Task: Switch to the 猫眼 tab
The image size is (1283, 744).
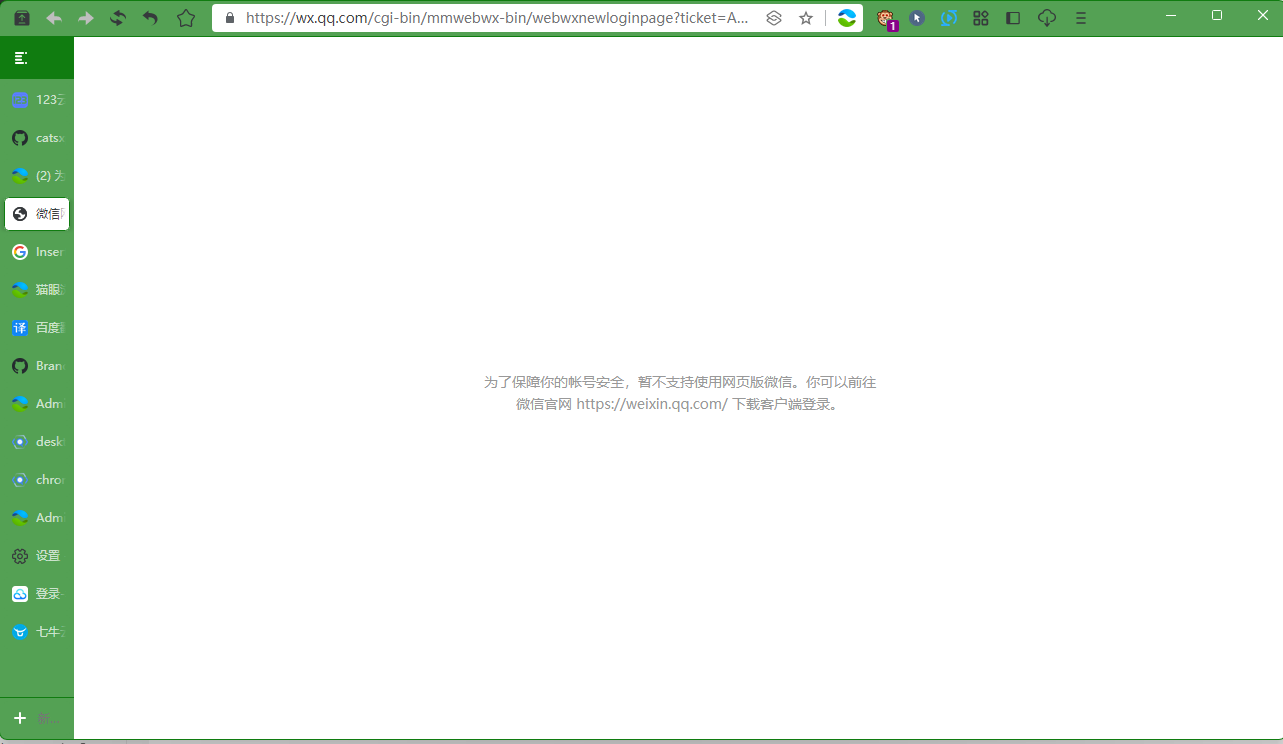Action: click(37, 290)
